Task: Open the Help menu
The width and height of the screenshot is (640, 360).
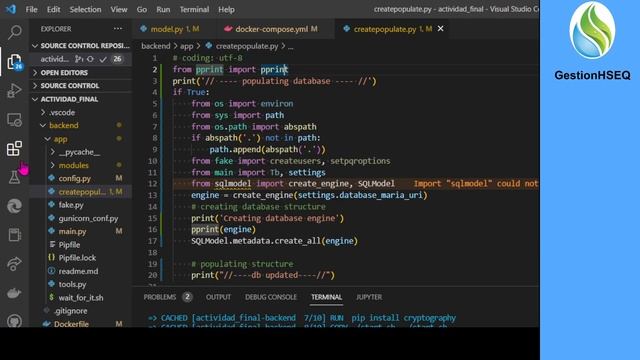Action: coord(226,9)
